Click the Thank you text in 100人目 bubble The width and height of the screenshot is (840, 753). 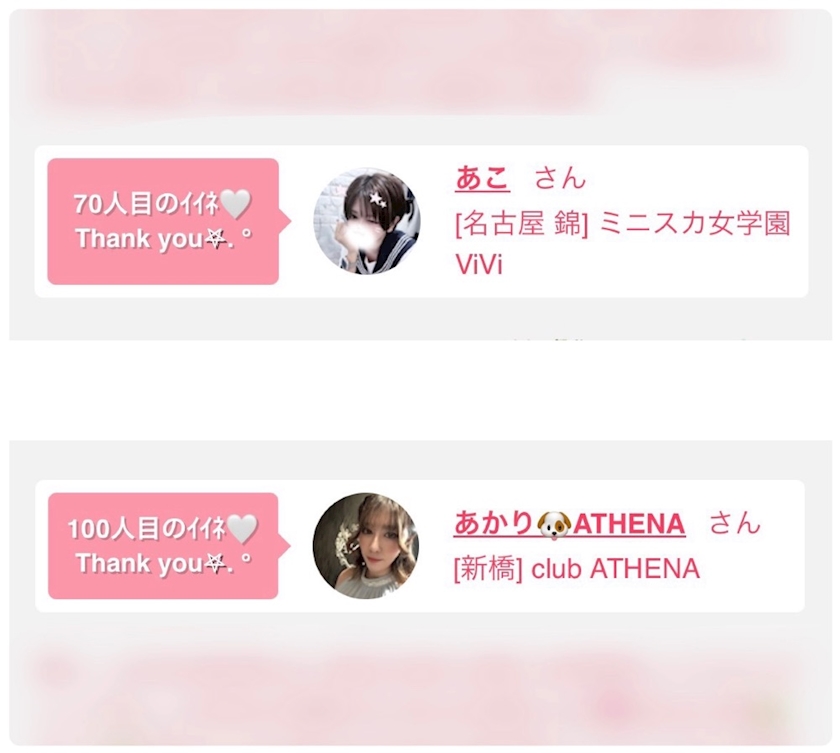click(x=140, y=563)
